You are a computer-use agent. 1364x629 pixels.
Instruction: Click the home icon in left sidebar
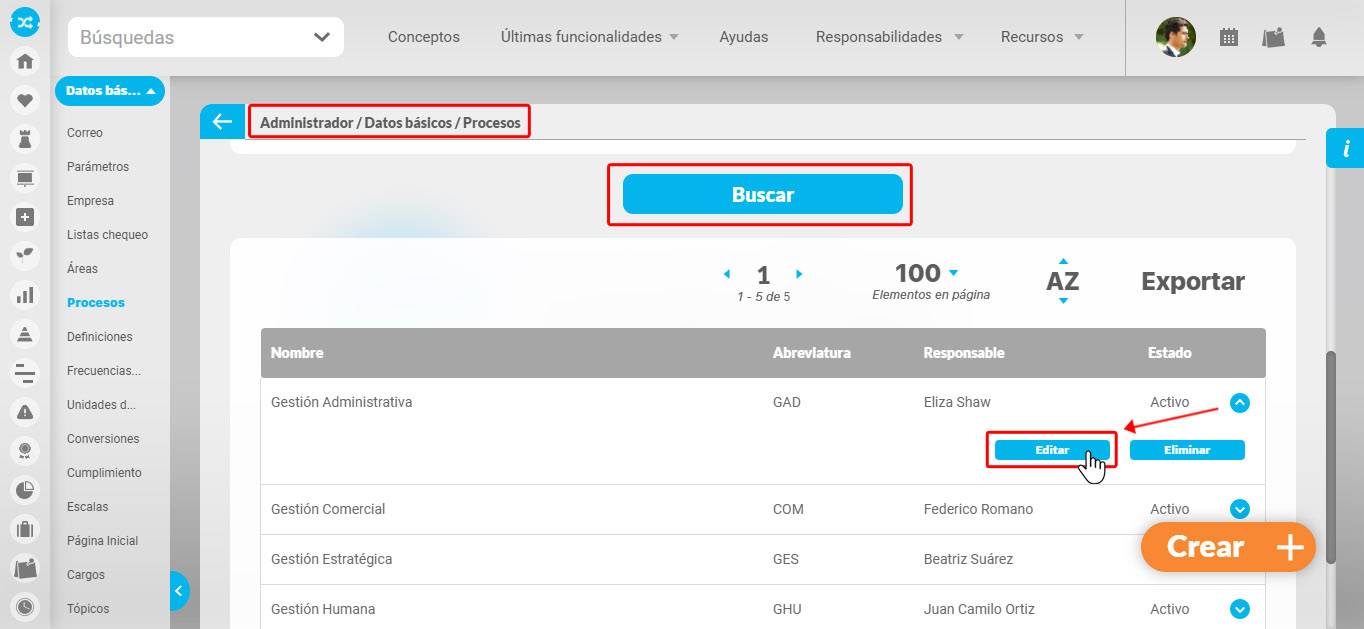(x=25, y=61)
